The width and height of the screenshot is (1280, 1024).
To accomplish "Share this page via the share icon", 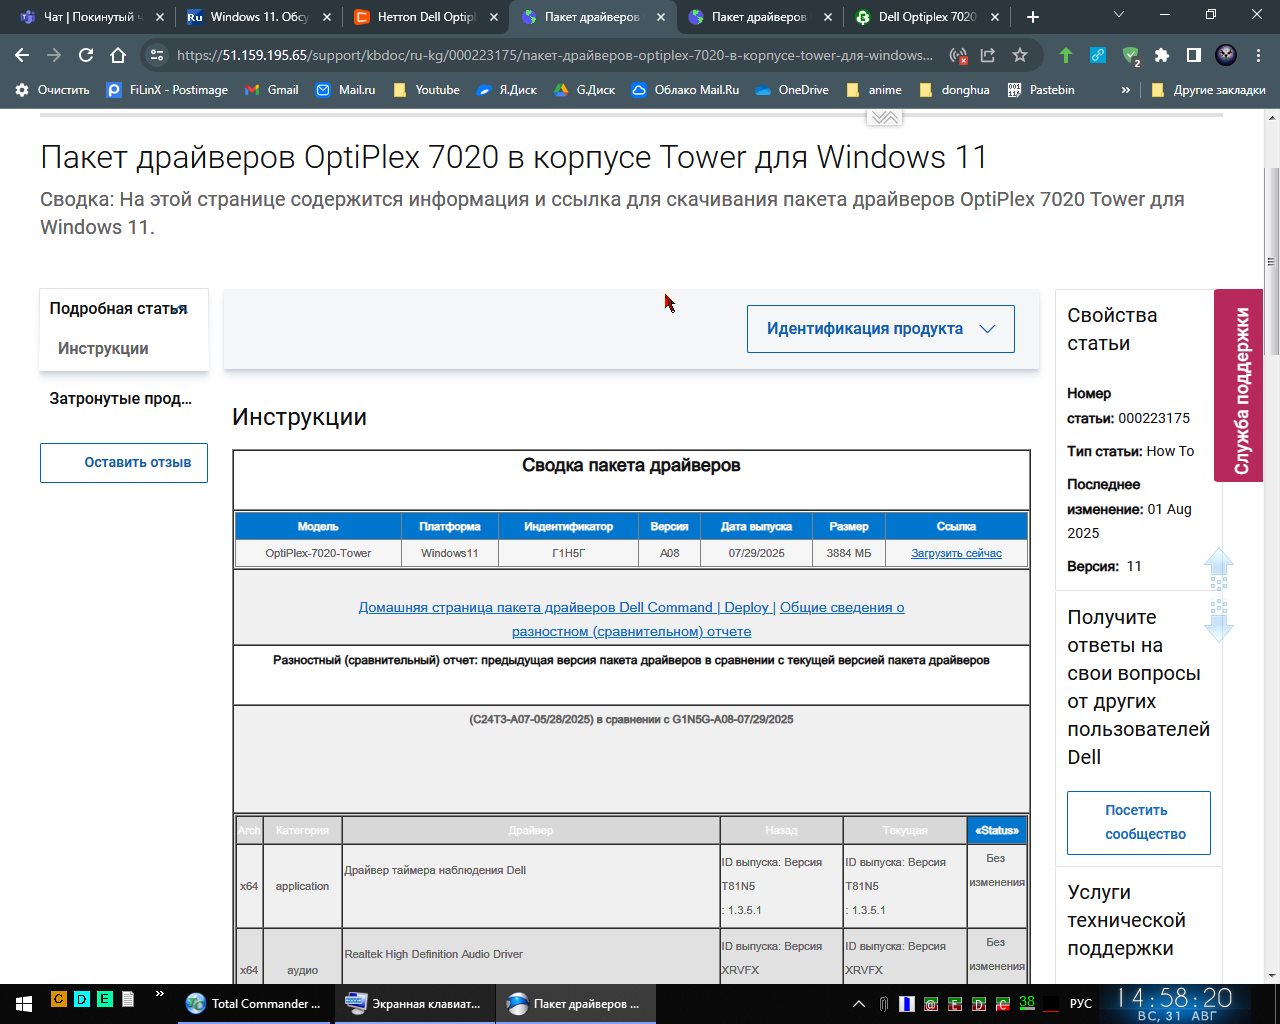I will pyautogui.click(x=988, y=55).
